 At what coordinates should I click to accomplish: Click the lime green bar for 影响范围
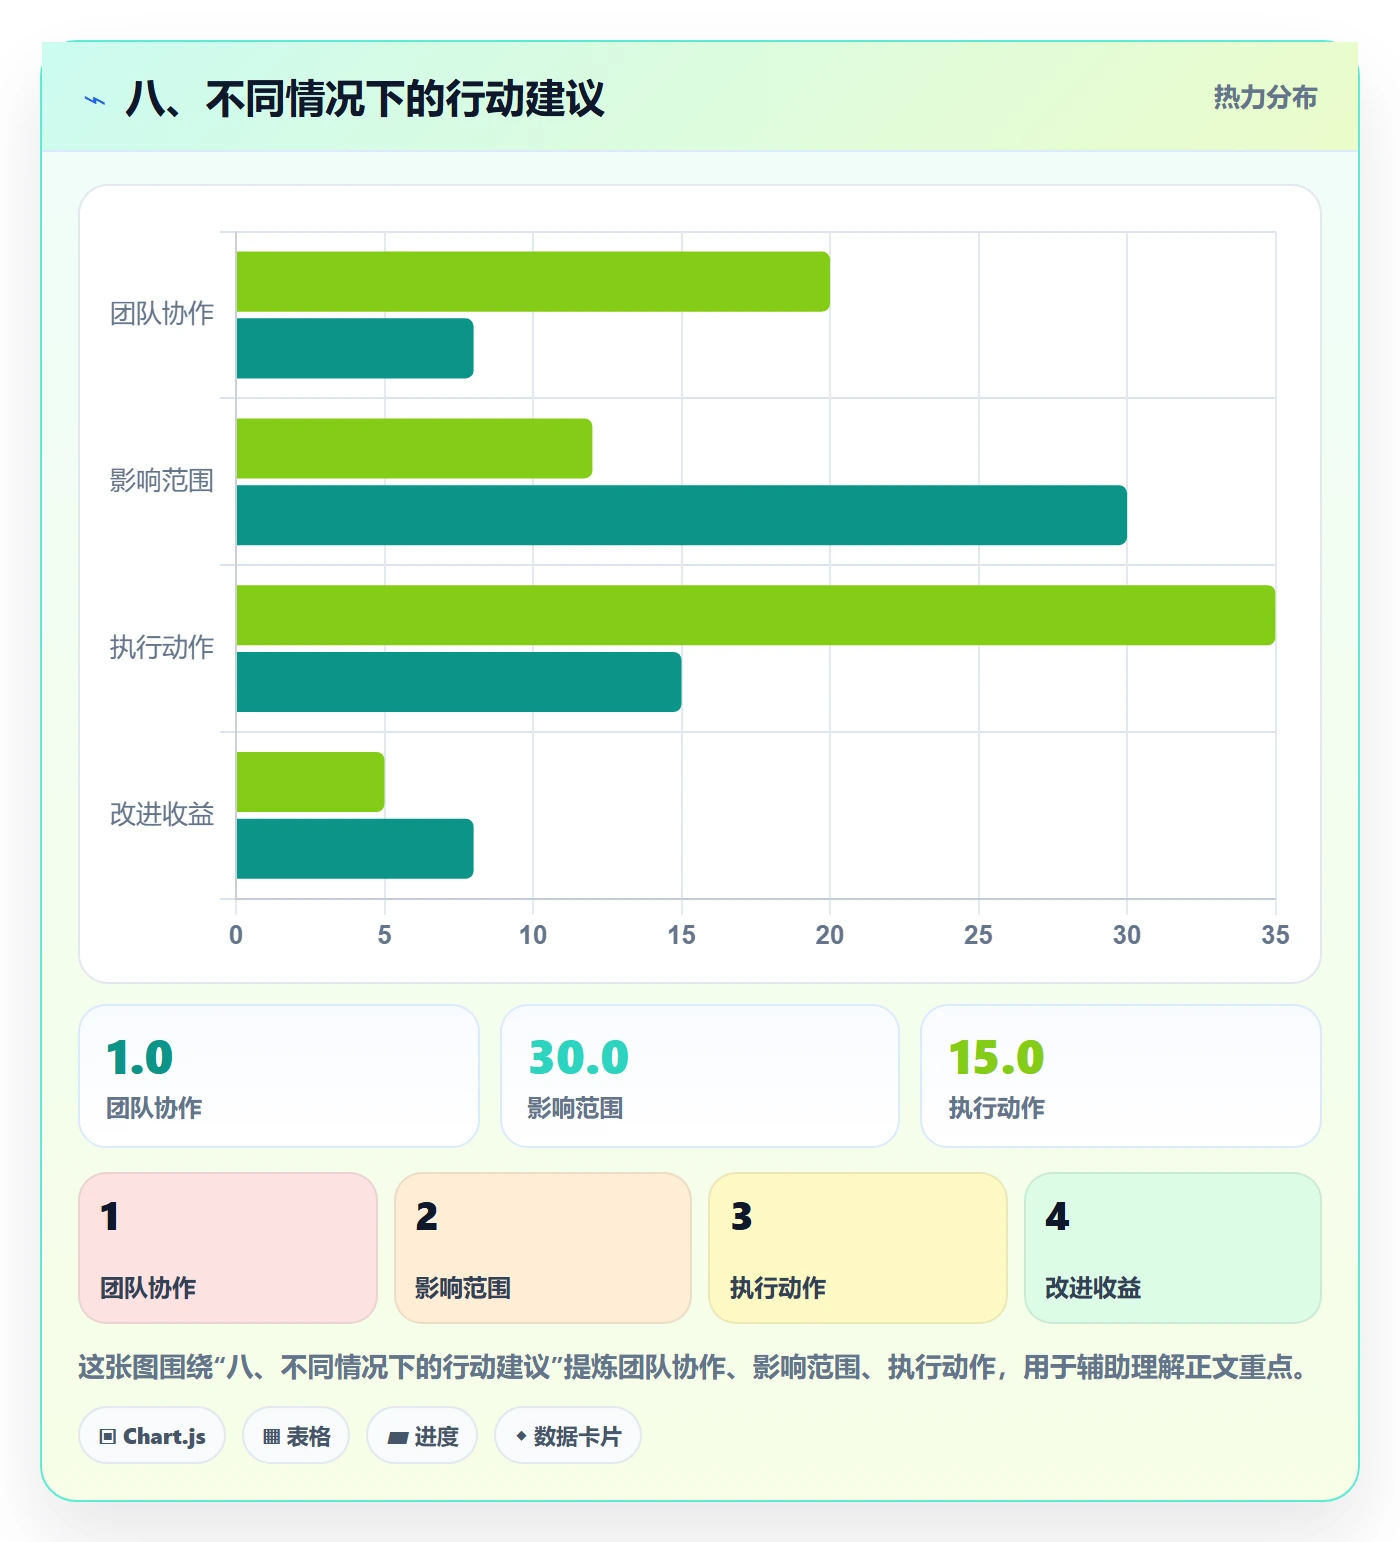point(414,448)
